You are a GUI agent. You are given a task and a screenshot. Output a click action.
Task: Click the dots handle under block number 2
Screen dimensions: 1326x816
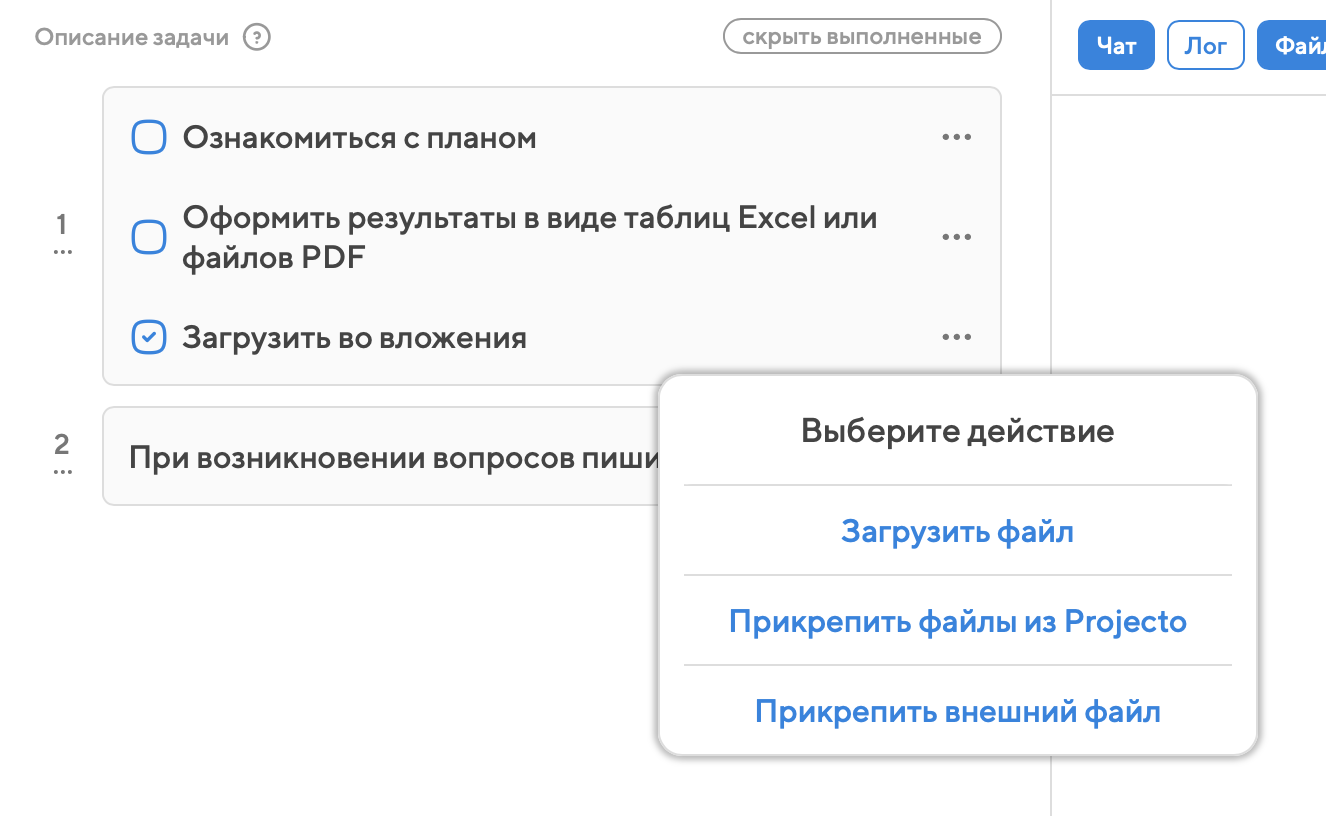(62, 471)
